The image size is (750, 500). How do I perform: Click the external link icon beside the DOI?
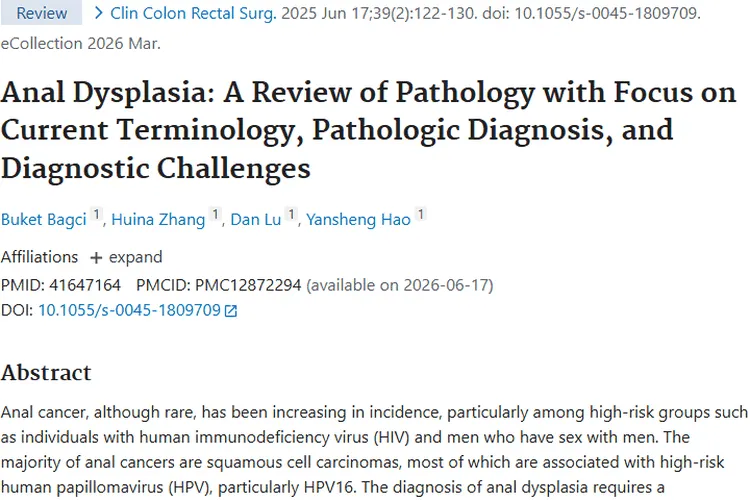click(231, 311)
